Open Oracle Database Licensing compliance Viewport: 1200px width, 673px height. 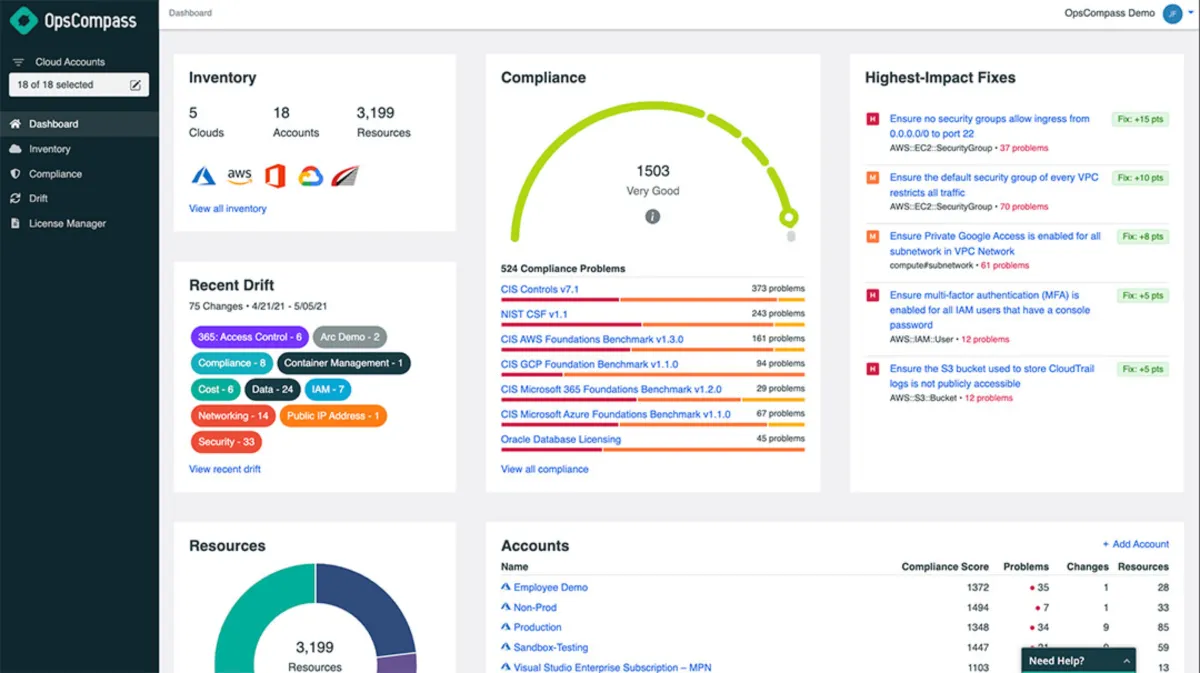(561, 439)
